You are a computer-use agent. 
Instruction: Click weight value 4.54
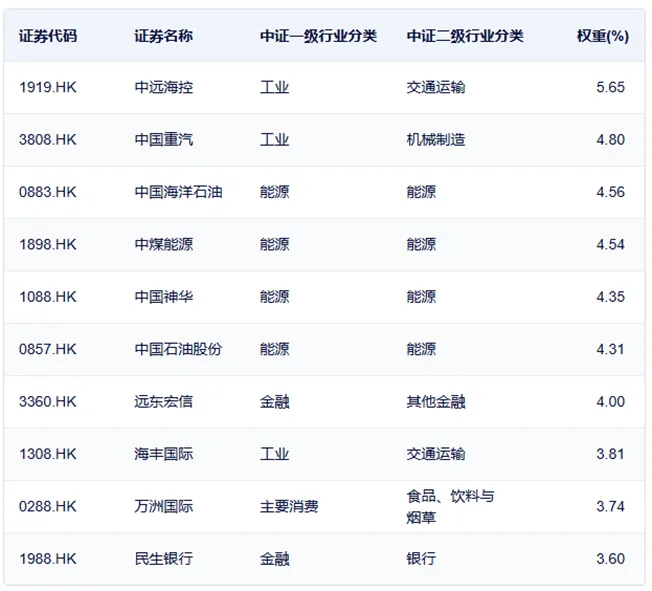coord(610,245)
